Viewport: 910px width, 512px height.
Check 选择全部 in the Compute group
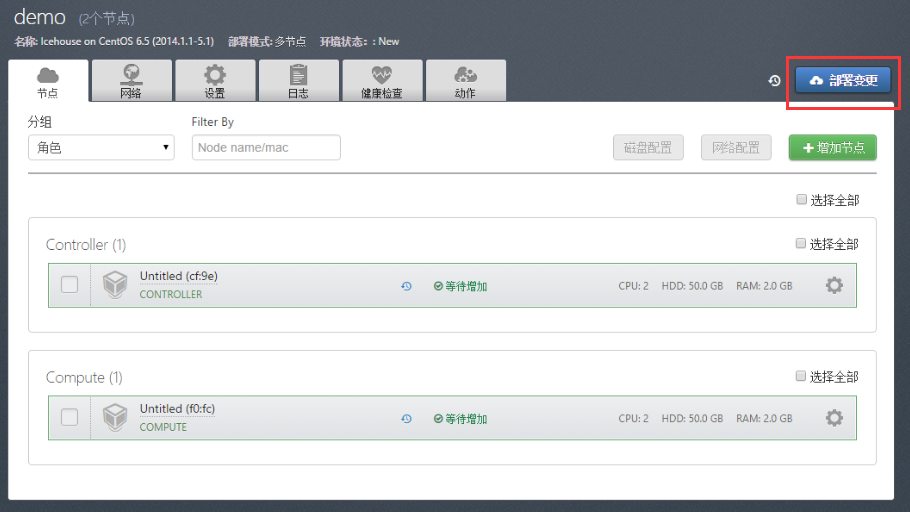click(x=801, y=376)
